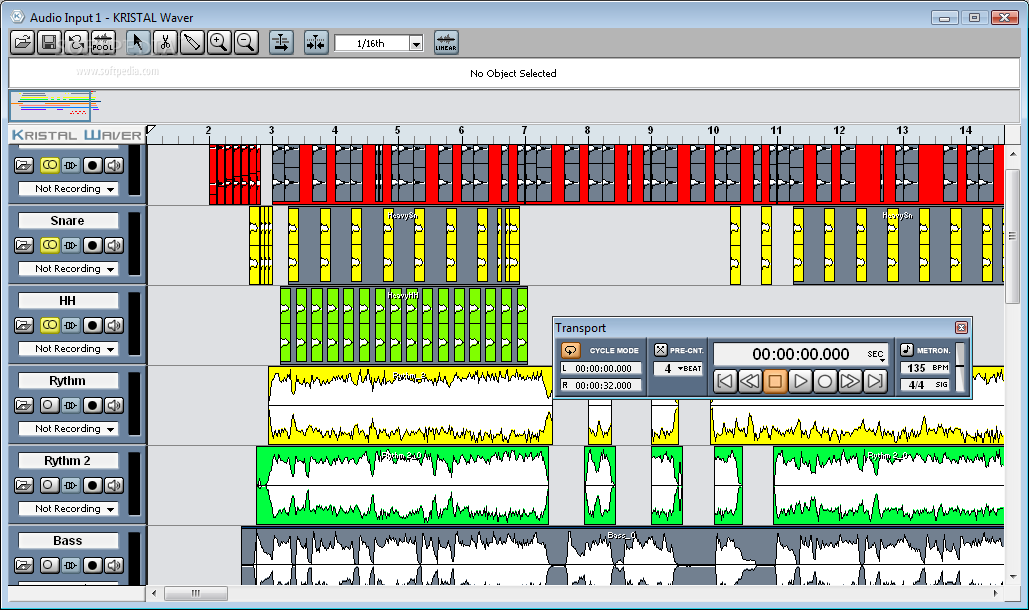This screenshot has height=610, width=1029.
Task: Toggle Cycle Mode loop button in Transport
Action: coord(570,350)
